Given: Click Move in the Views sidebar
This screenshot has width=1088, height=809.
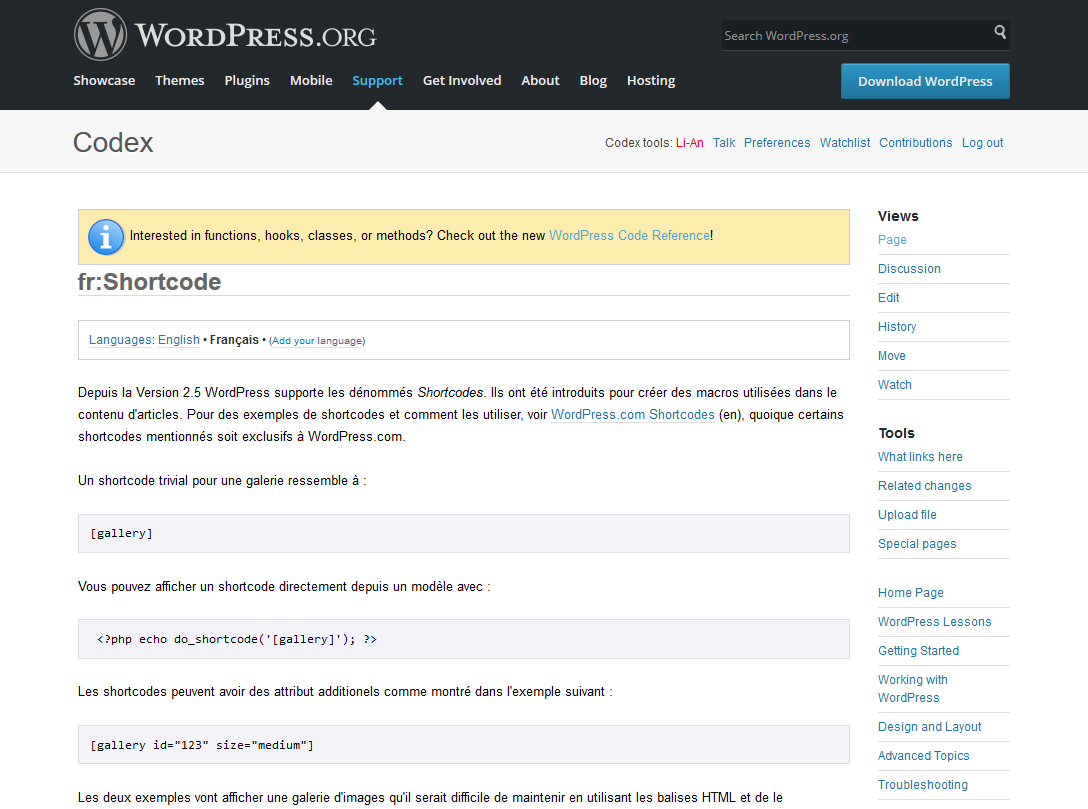Looking at the screenshot, I should (x=892, y=356).
